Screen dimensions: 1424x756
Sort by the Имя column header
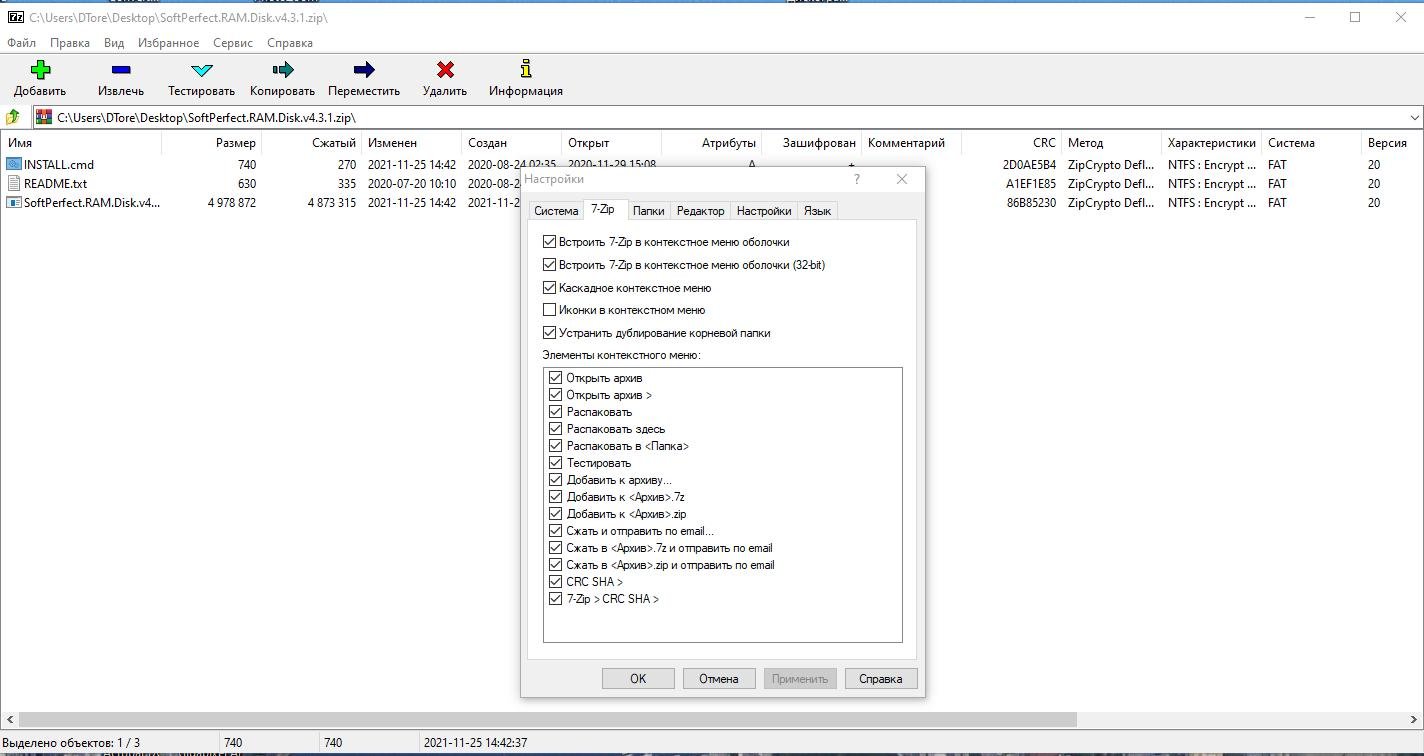click(x=80, y=143)
